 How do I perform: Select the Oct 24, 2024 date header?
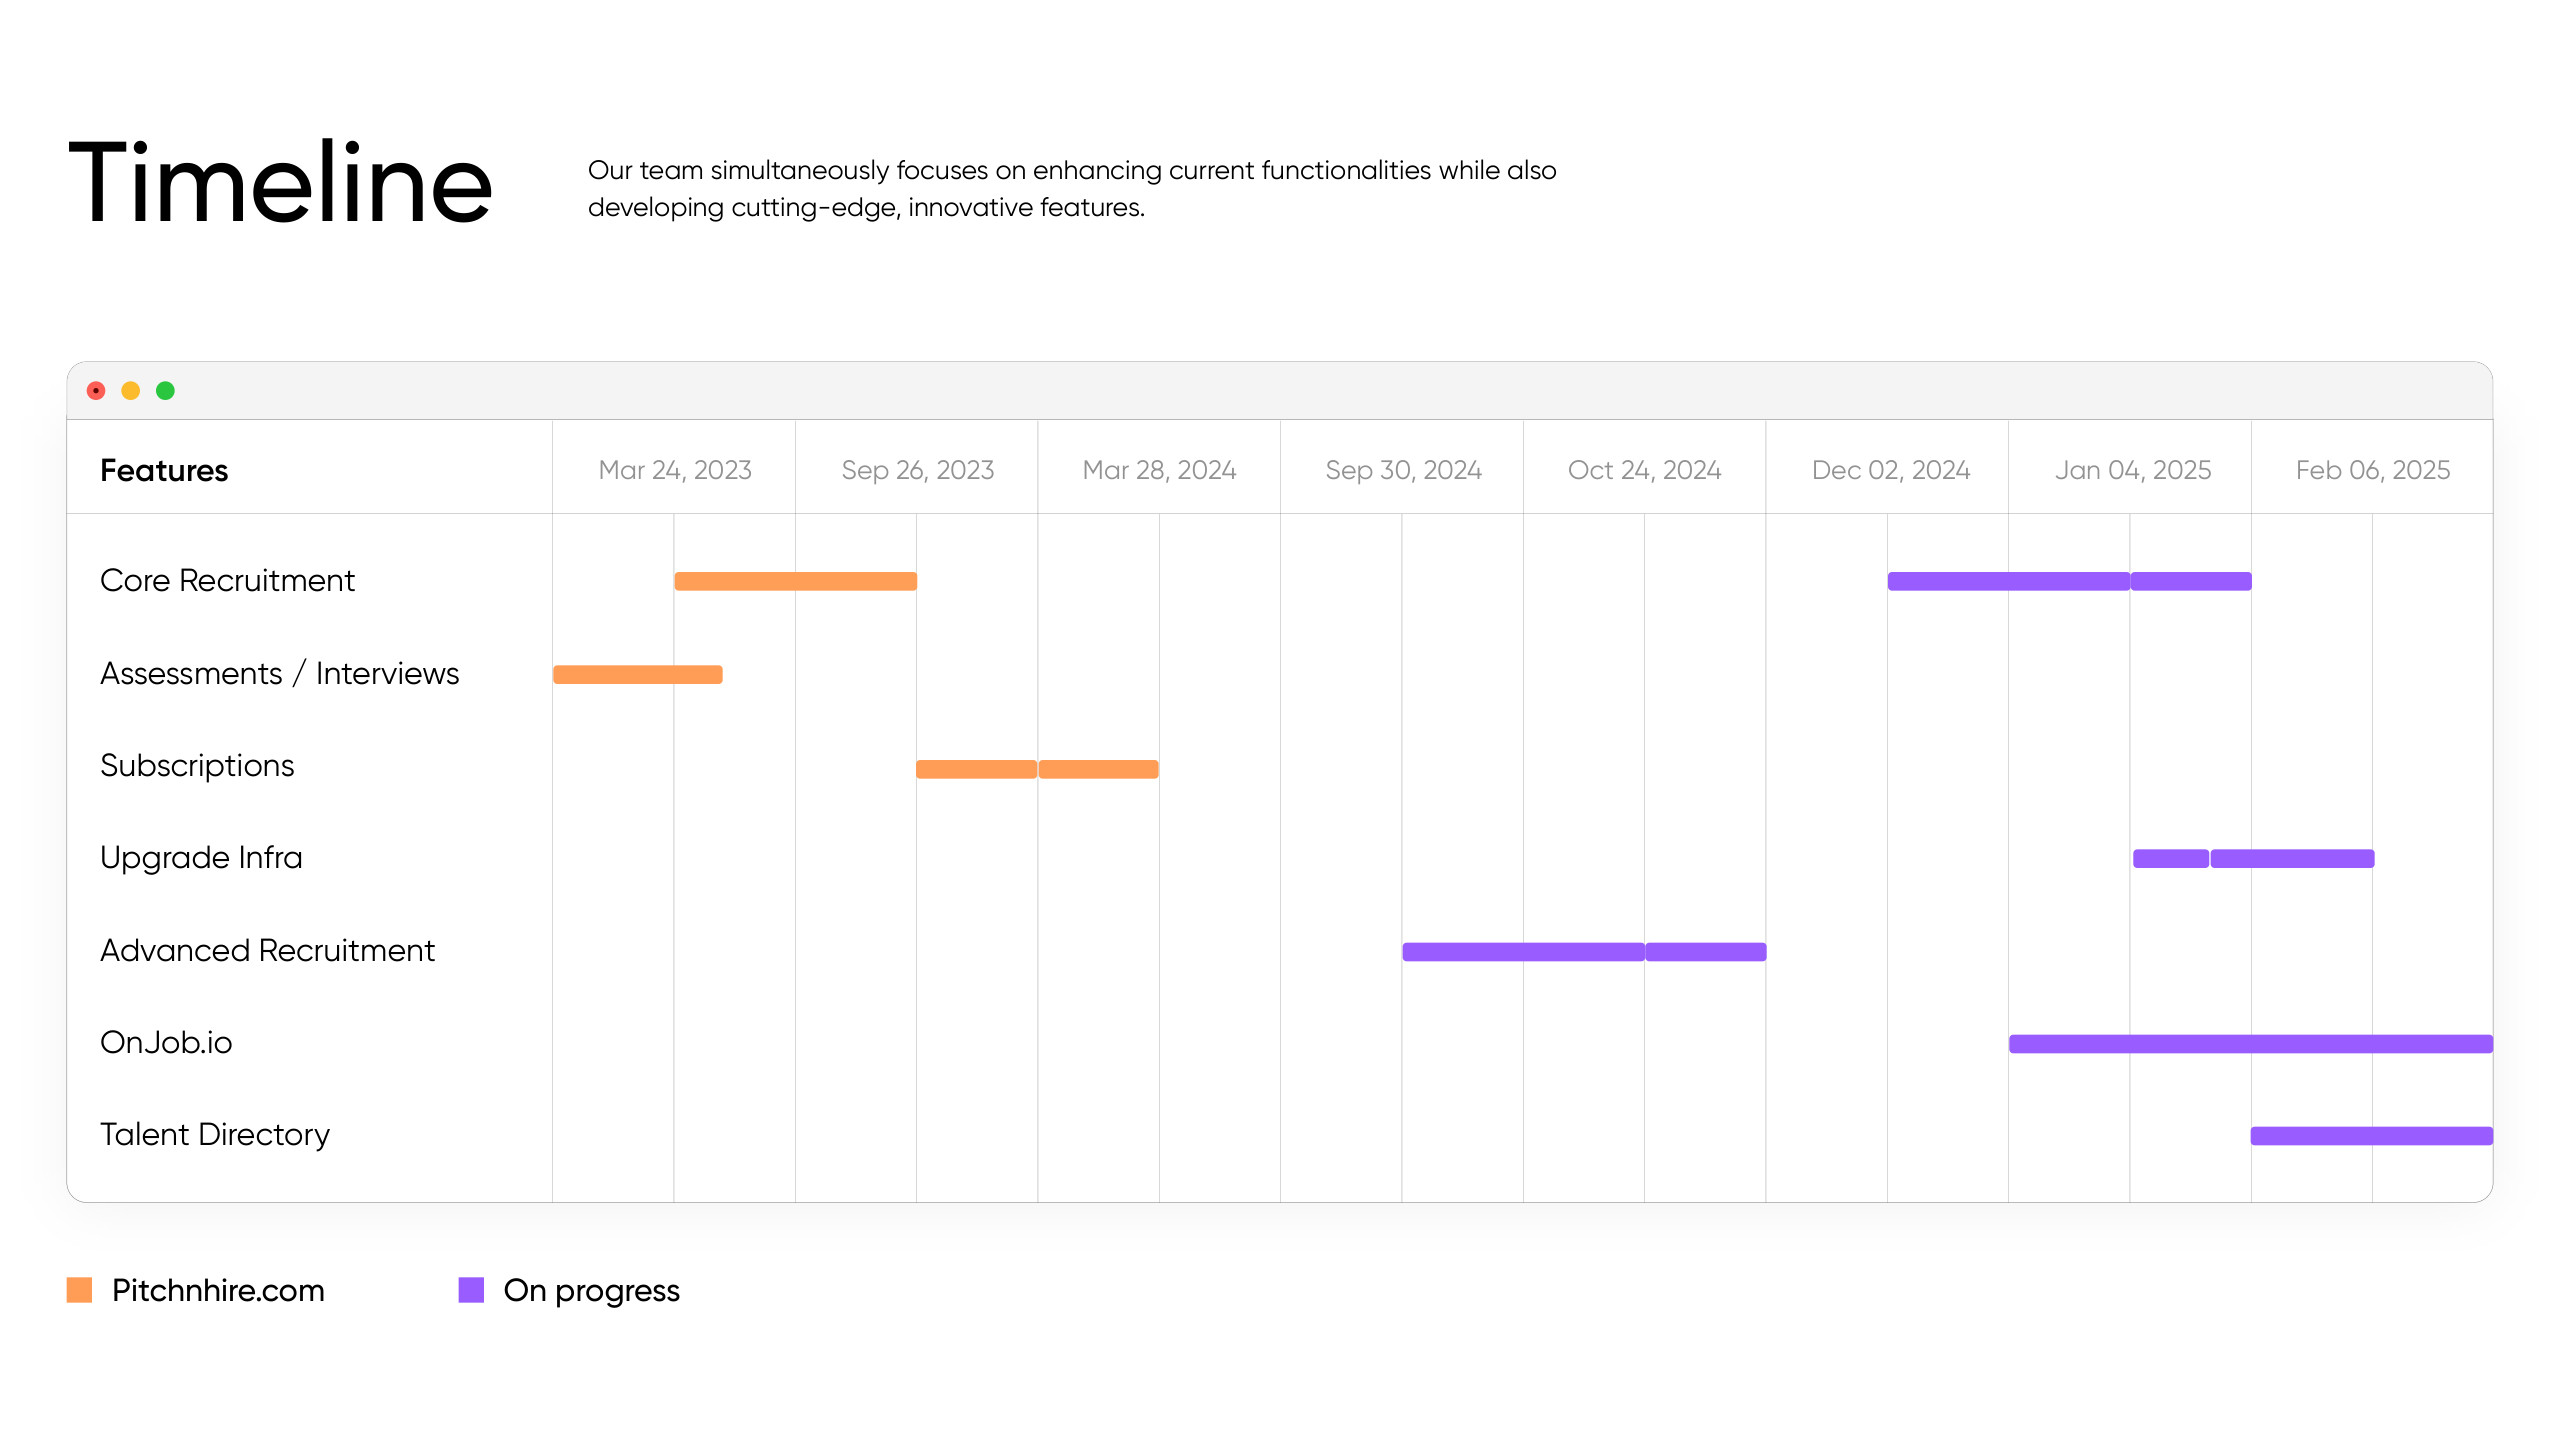click(x=1645, y=470)
